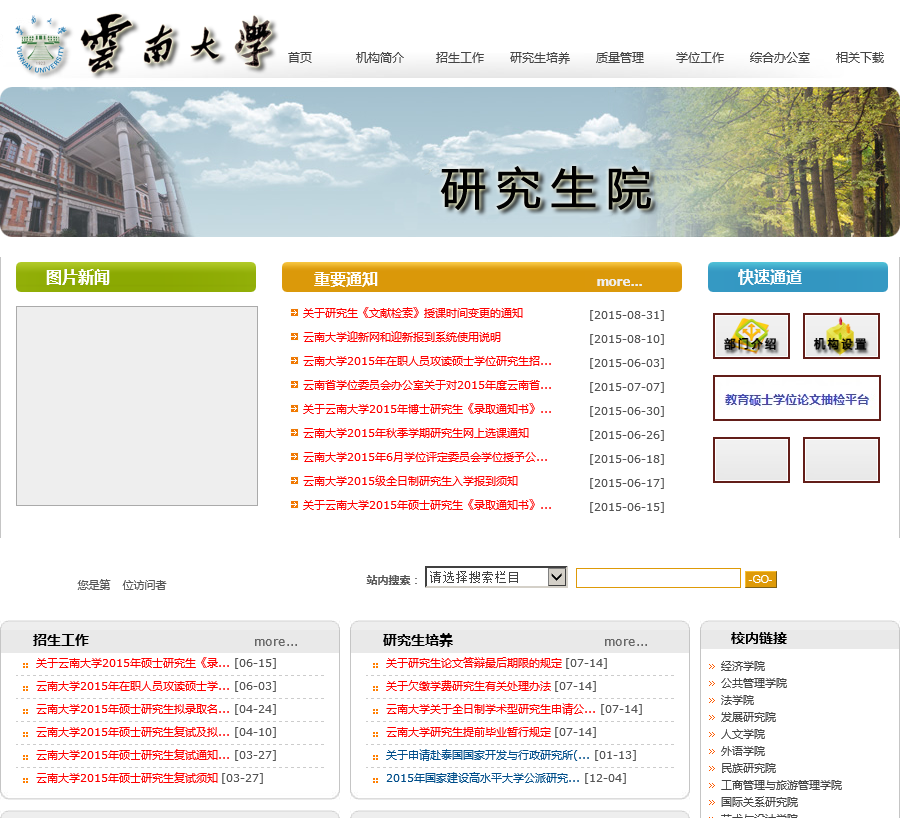
Task: Expand the 请选择搜索栏目 dropdown
Action: pyautogui.click(x=496, y=577)
